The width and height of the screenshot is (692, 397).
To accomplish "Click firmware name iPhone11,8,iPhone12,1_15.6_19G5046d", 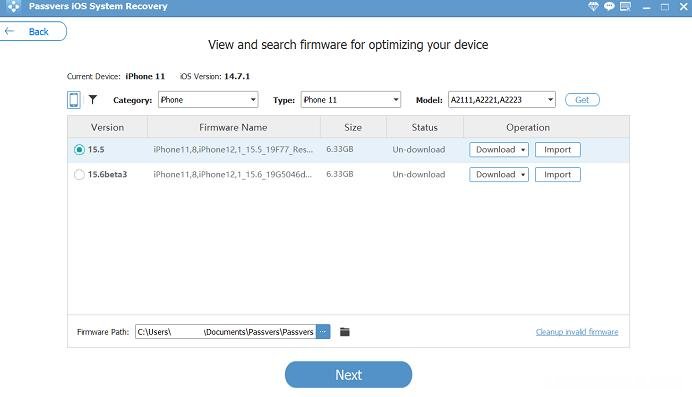I will 233,175.
